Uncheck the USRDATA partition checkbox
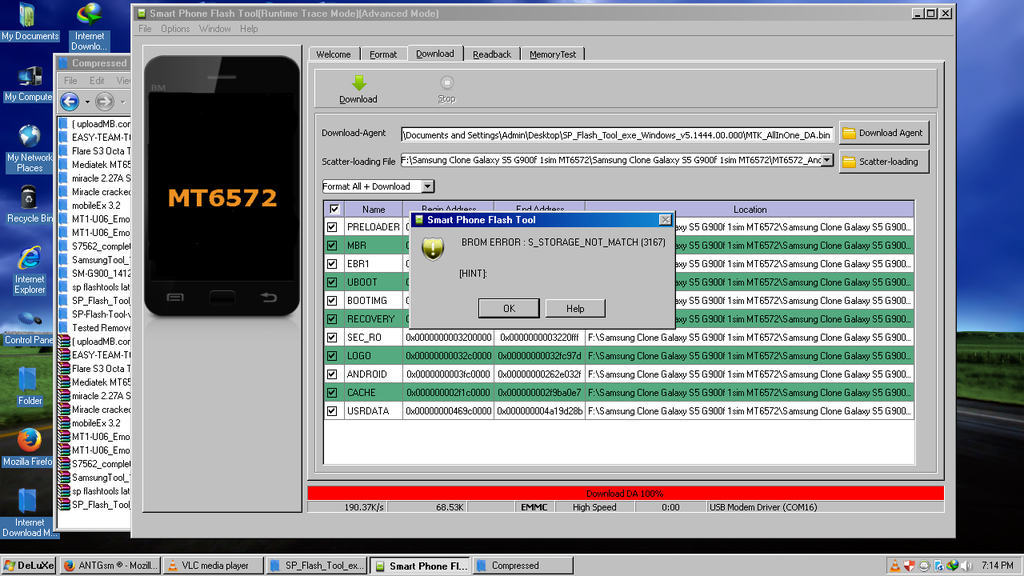 (x=333, y=411)
